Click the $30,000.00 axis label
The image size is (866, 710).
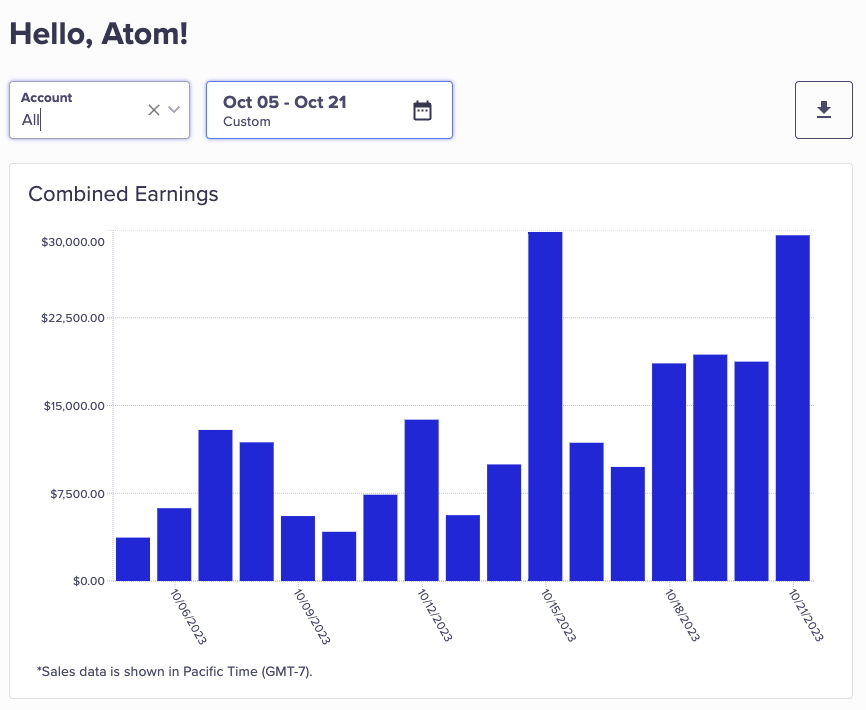73,242
